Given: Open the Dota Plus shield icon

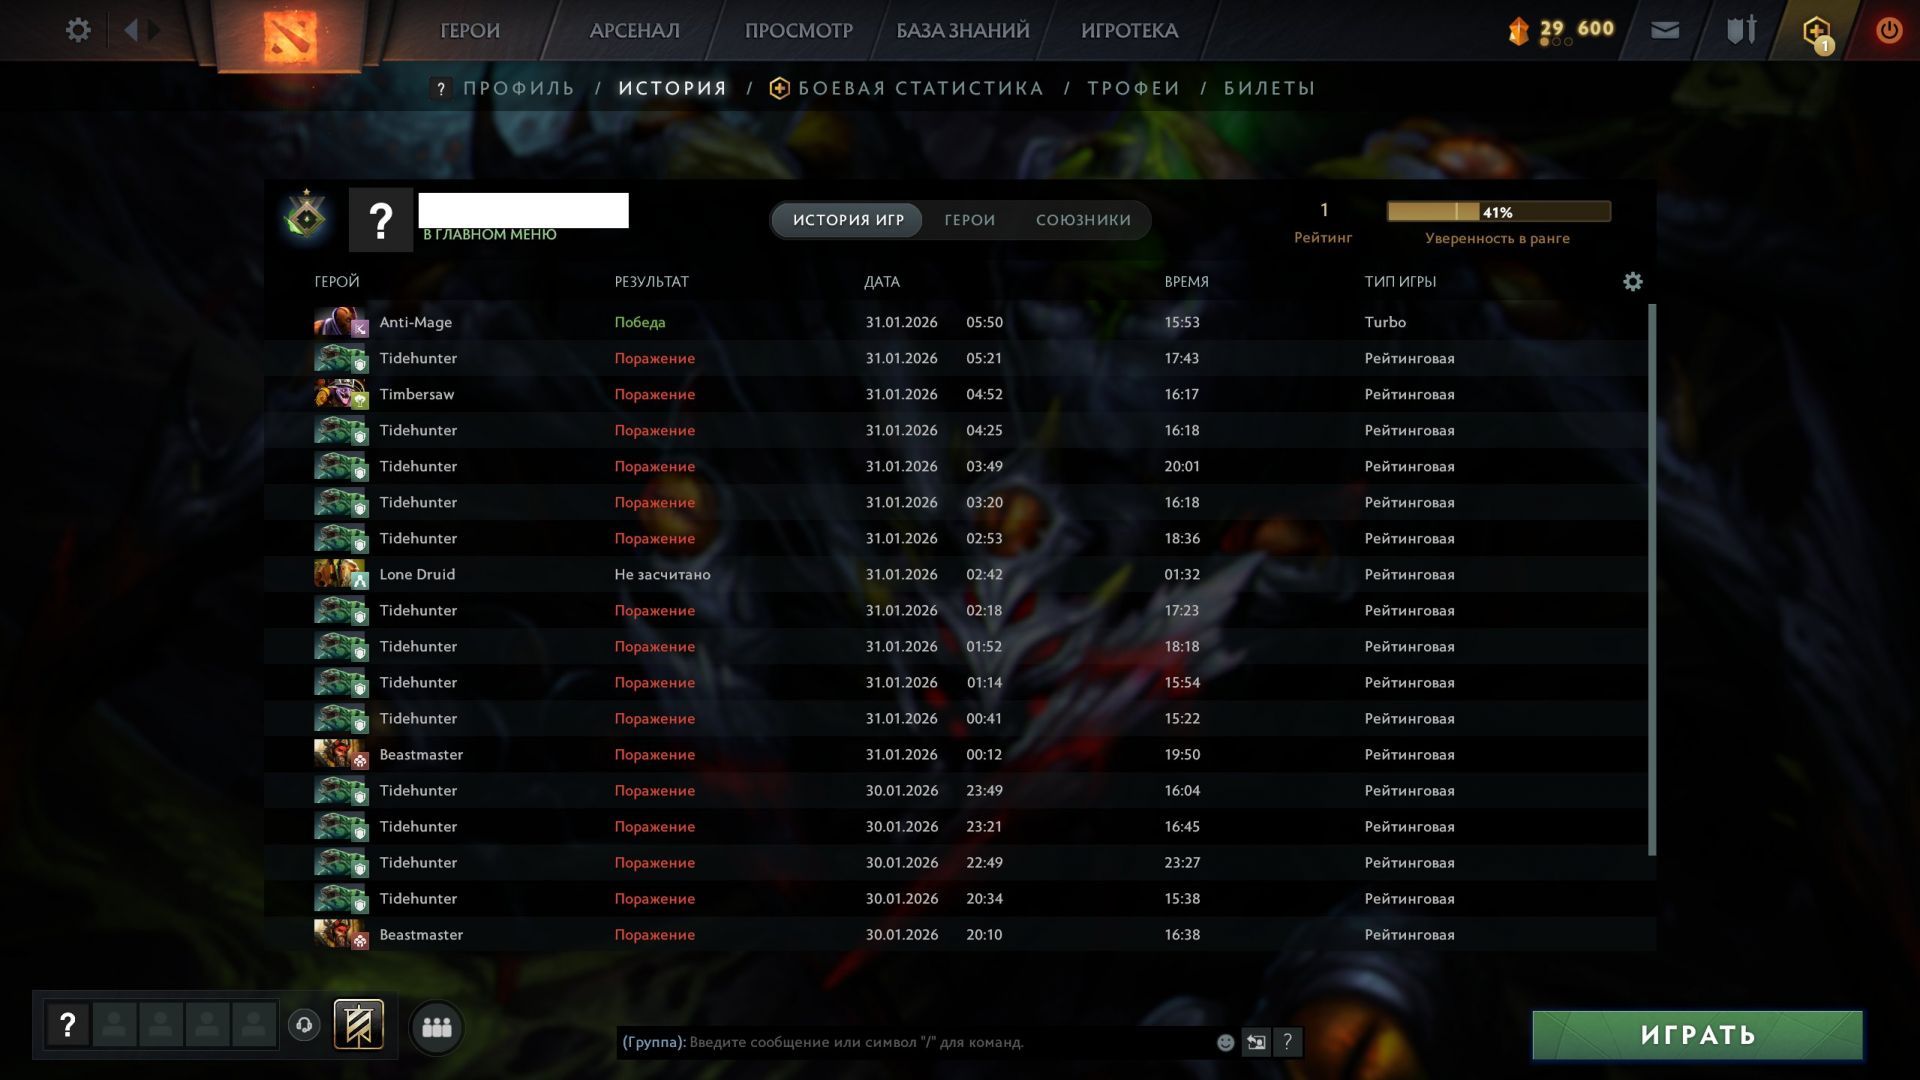Looking at the screenshot, I should pyautogui.click(x=1817, y=31).
